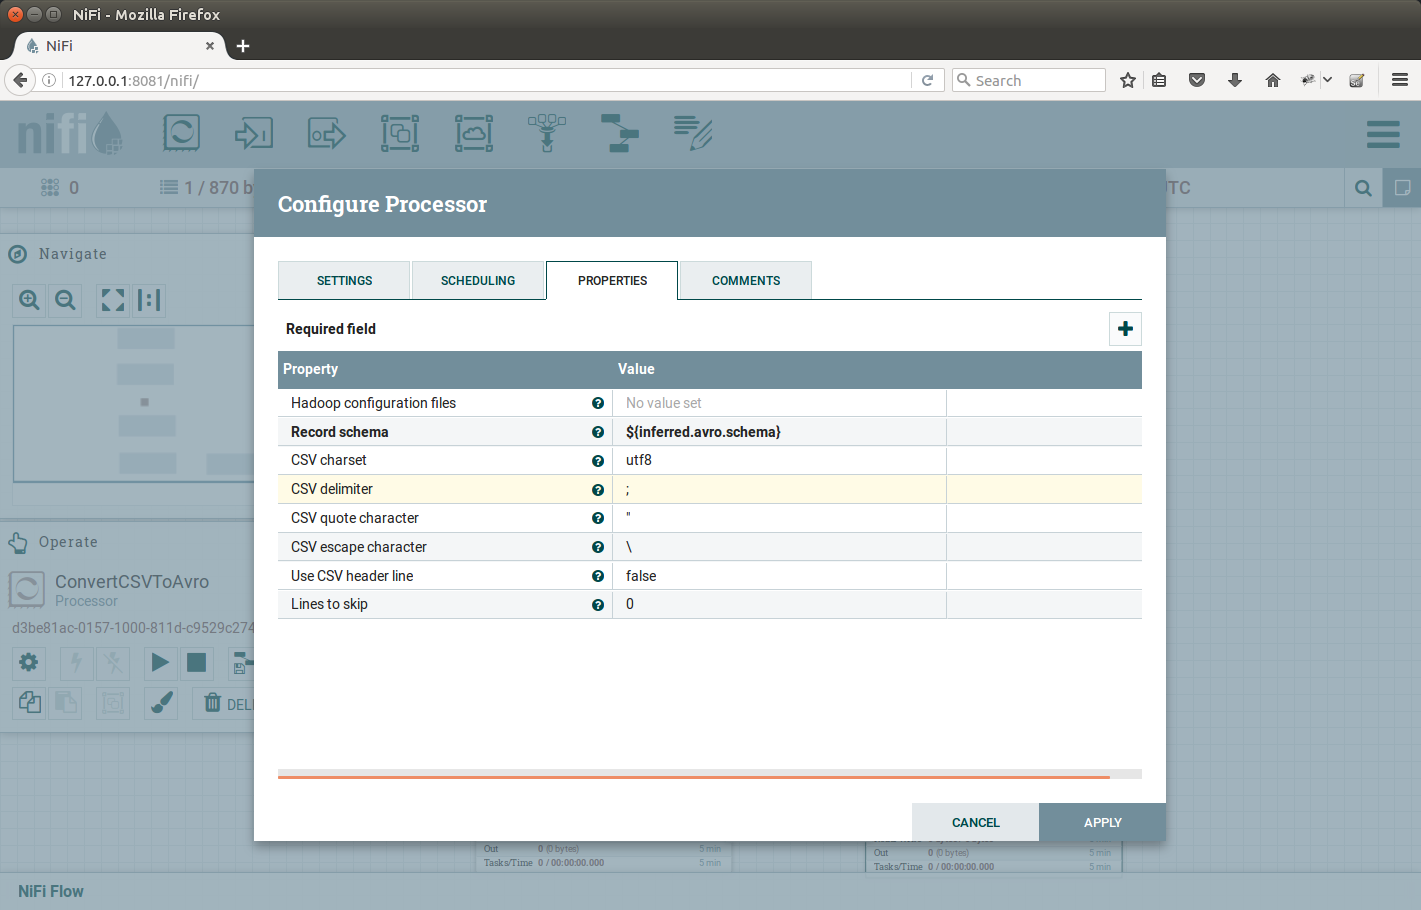Image resolution: width=1421 pixels, height=910 pixels.
Task: Click the Firefox address bar
Action: (480, 80)
